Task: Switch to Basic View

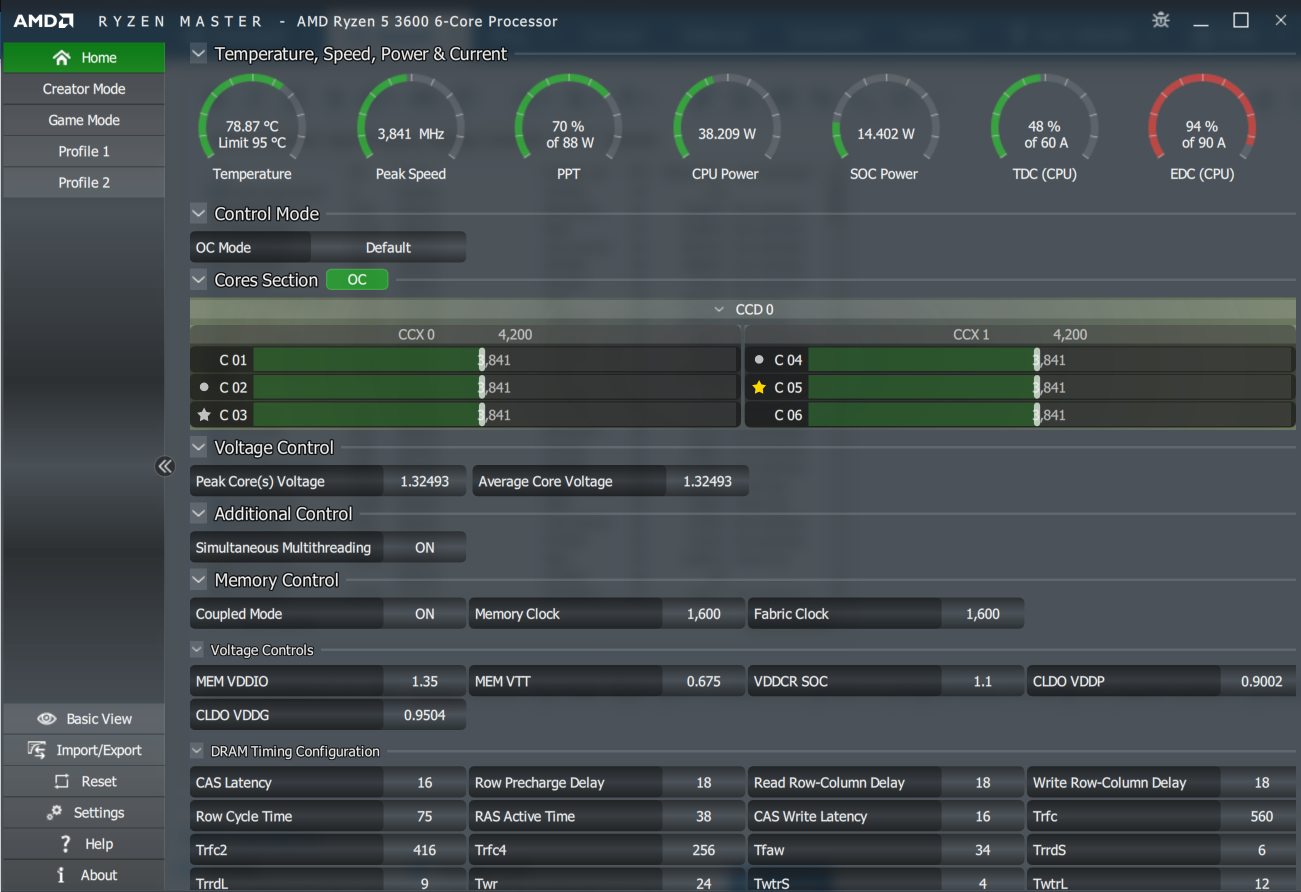Action: 84,719
